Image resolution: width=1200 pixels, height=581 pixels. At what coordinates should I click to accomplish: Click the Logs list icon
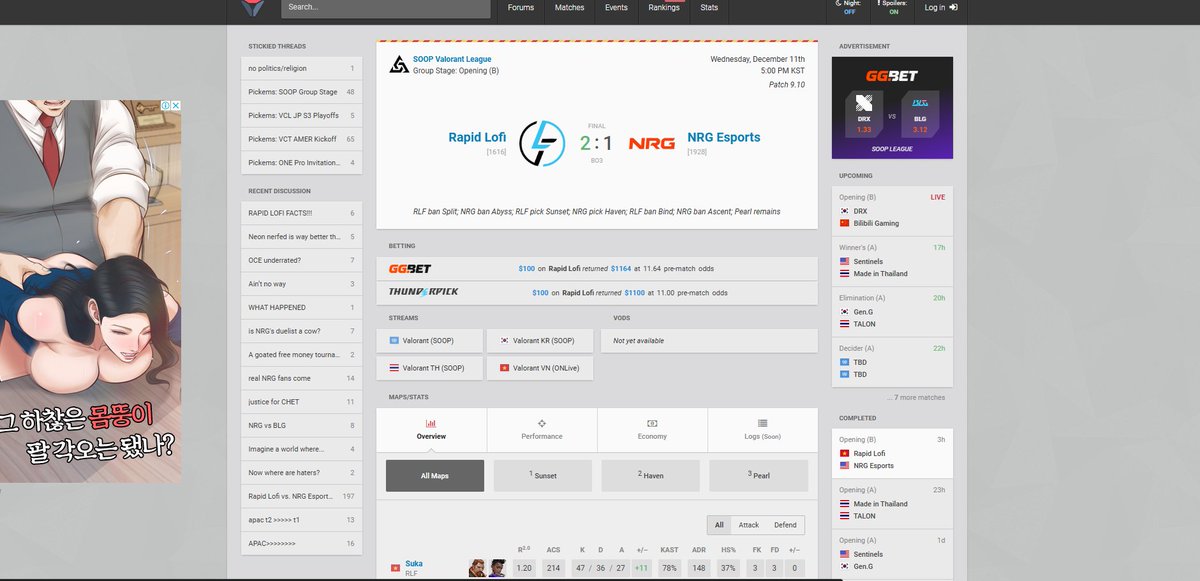[x=762, y=424]
